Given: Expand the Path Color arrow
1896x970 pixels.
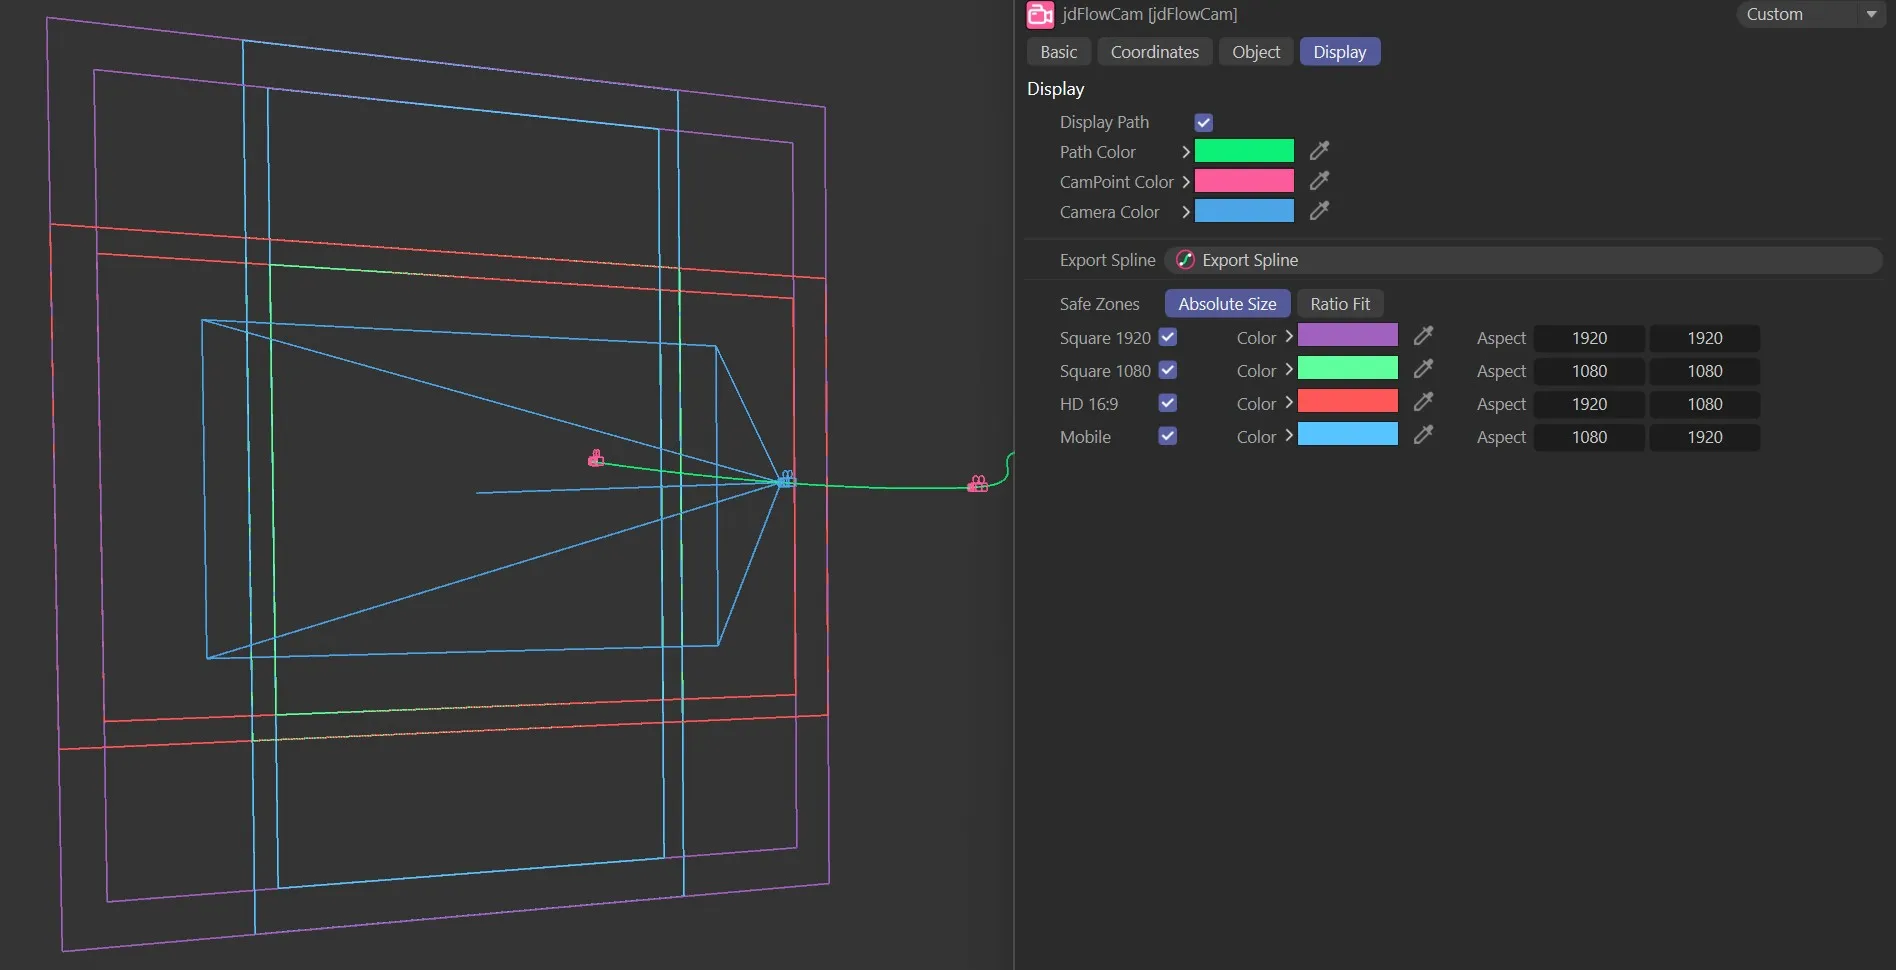Looking at the screenshot, I should coord(1185,152).
